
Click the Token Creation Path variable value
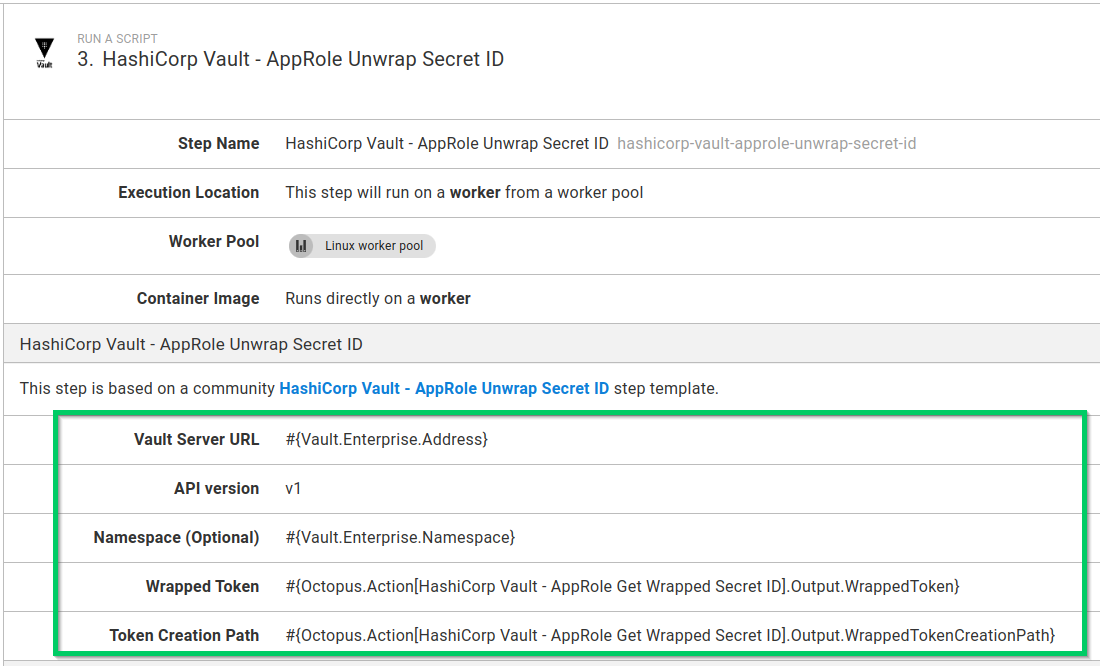coord(672,635)
